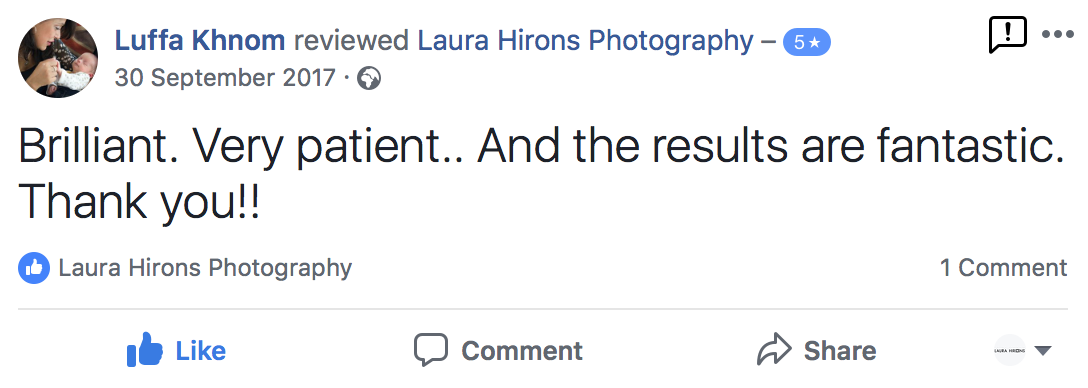The image size is (1088, 388).
Task: Open the three-dot more options menu
Action: click(x=1057, y=35)
